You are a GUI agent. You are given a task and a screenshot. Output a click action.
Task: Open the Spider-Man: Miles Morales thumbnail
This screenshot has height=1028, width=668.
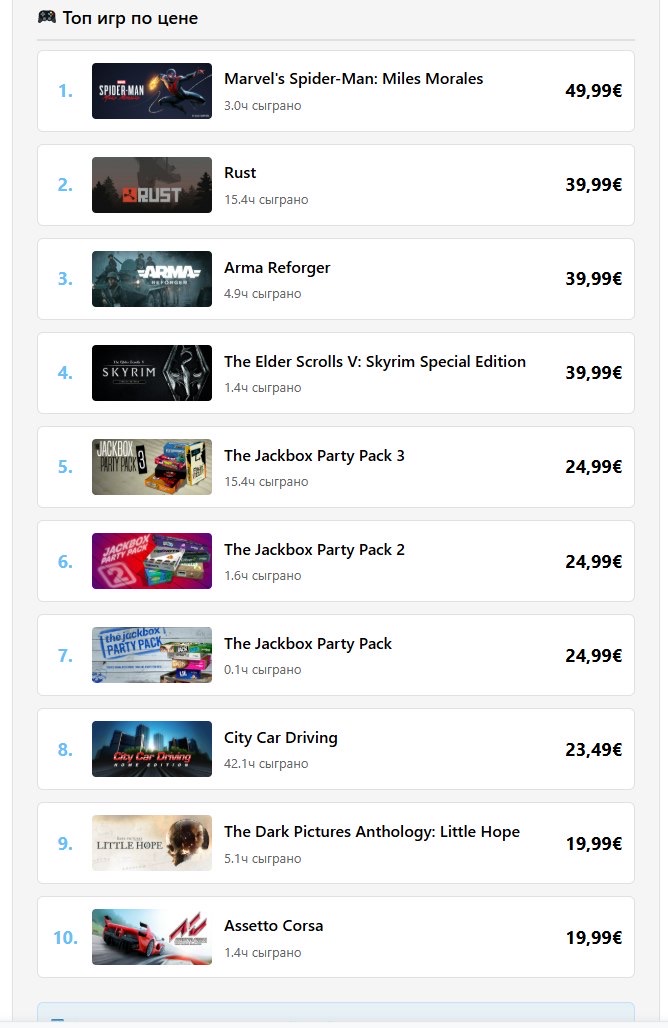[x=151, y=90]
